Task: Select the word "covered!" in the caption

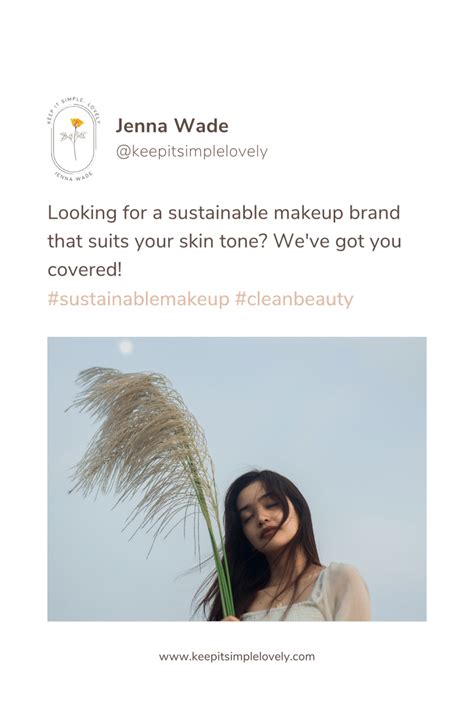Action: 85,270
